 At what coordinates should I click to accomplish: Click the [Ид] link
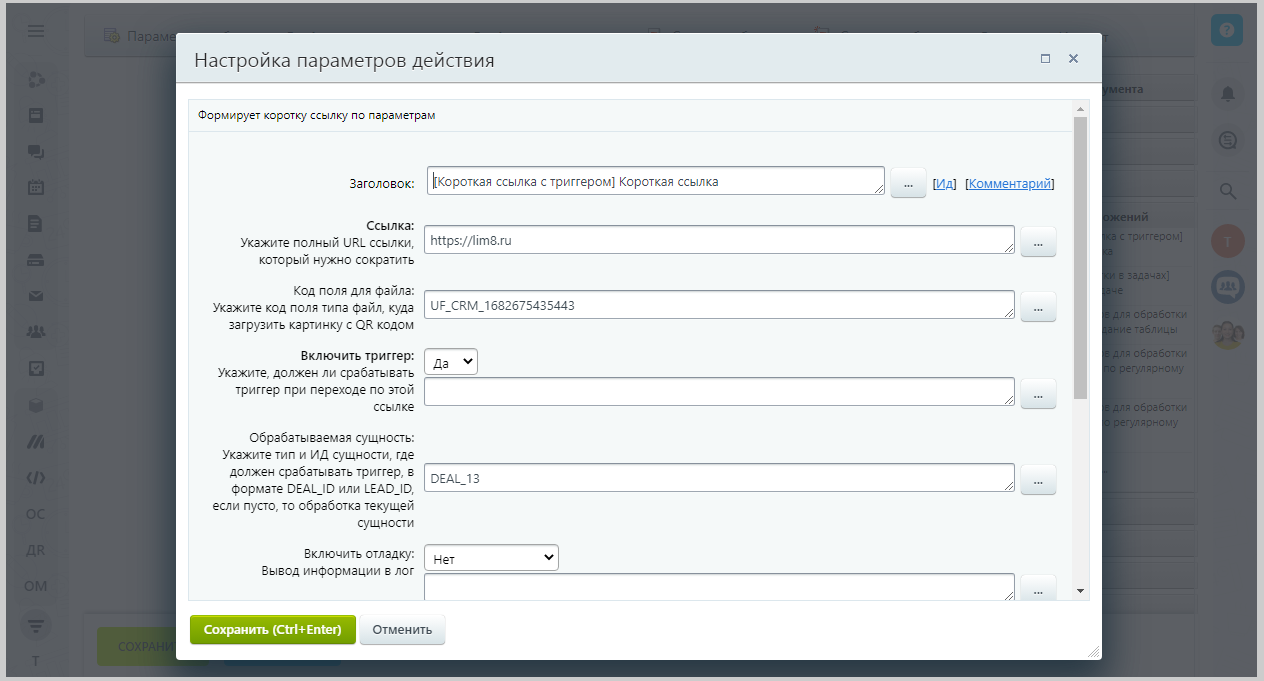[x=944, y=184]
